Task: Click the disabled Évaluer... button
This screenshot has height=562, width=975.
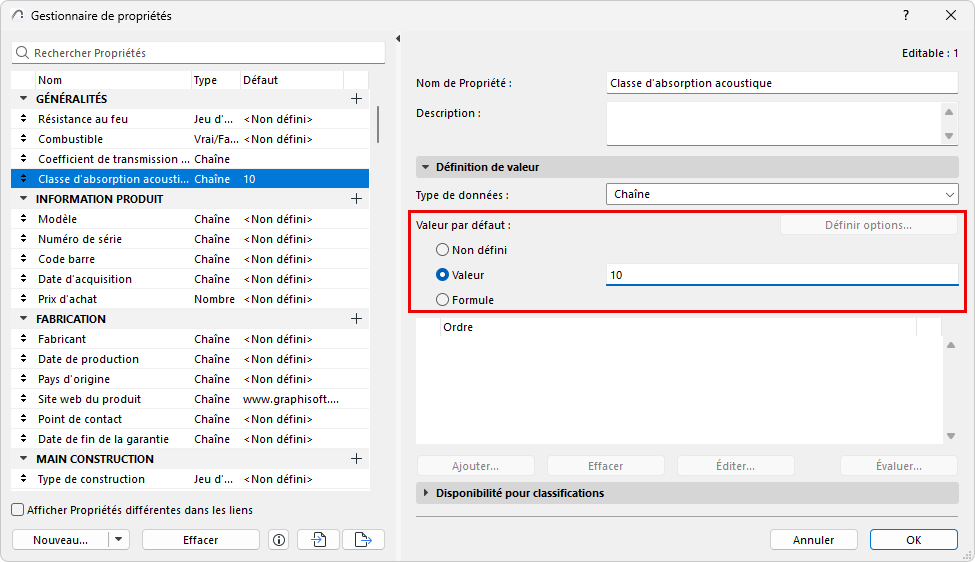Action: (x=899, y=466)
